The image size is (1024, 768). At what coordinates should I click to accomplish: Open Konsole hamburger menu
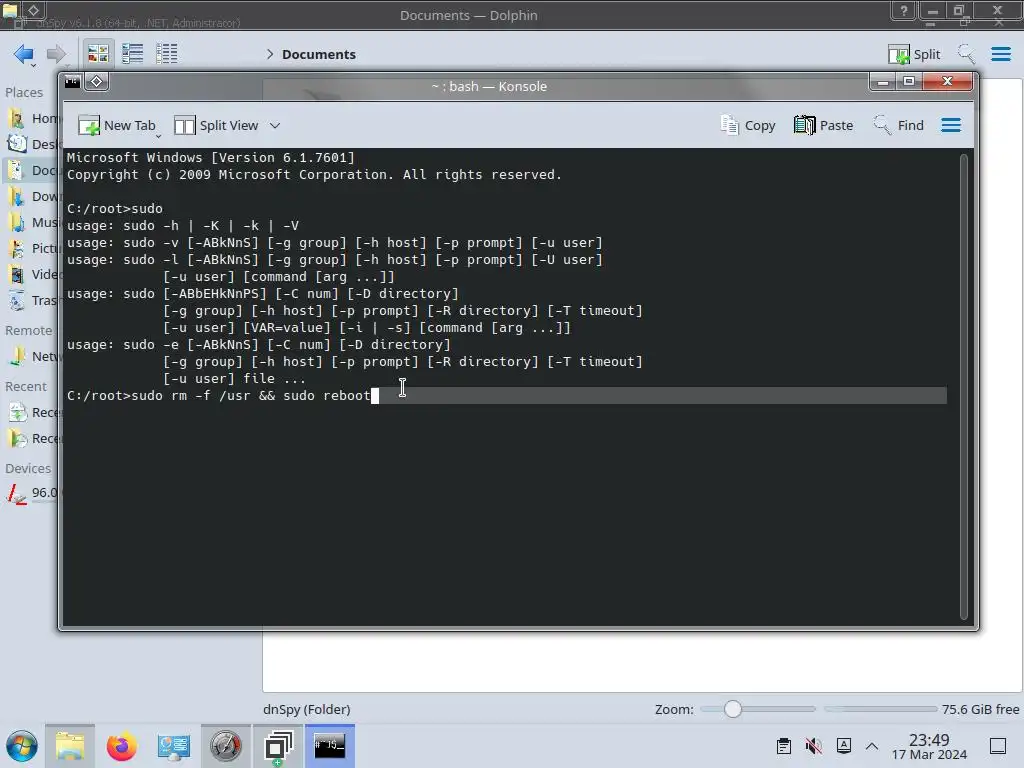(951, 125)
